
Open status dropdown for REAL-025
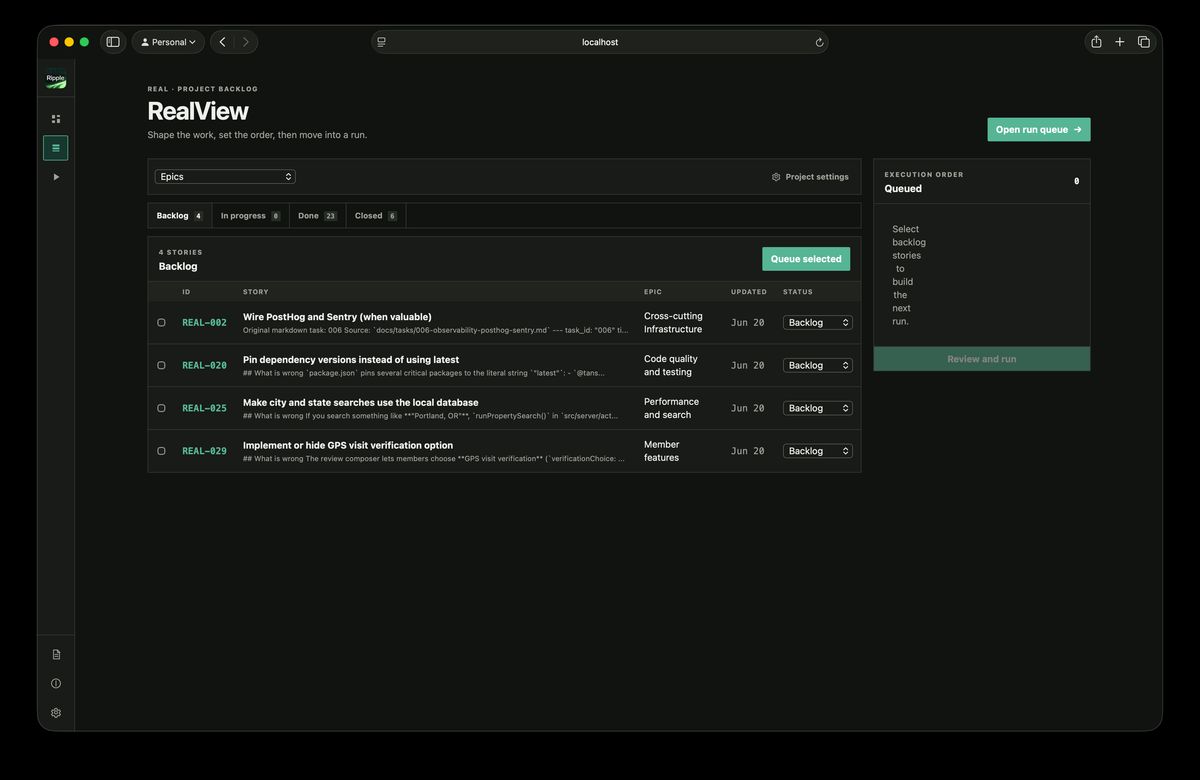coord(818,408)
